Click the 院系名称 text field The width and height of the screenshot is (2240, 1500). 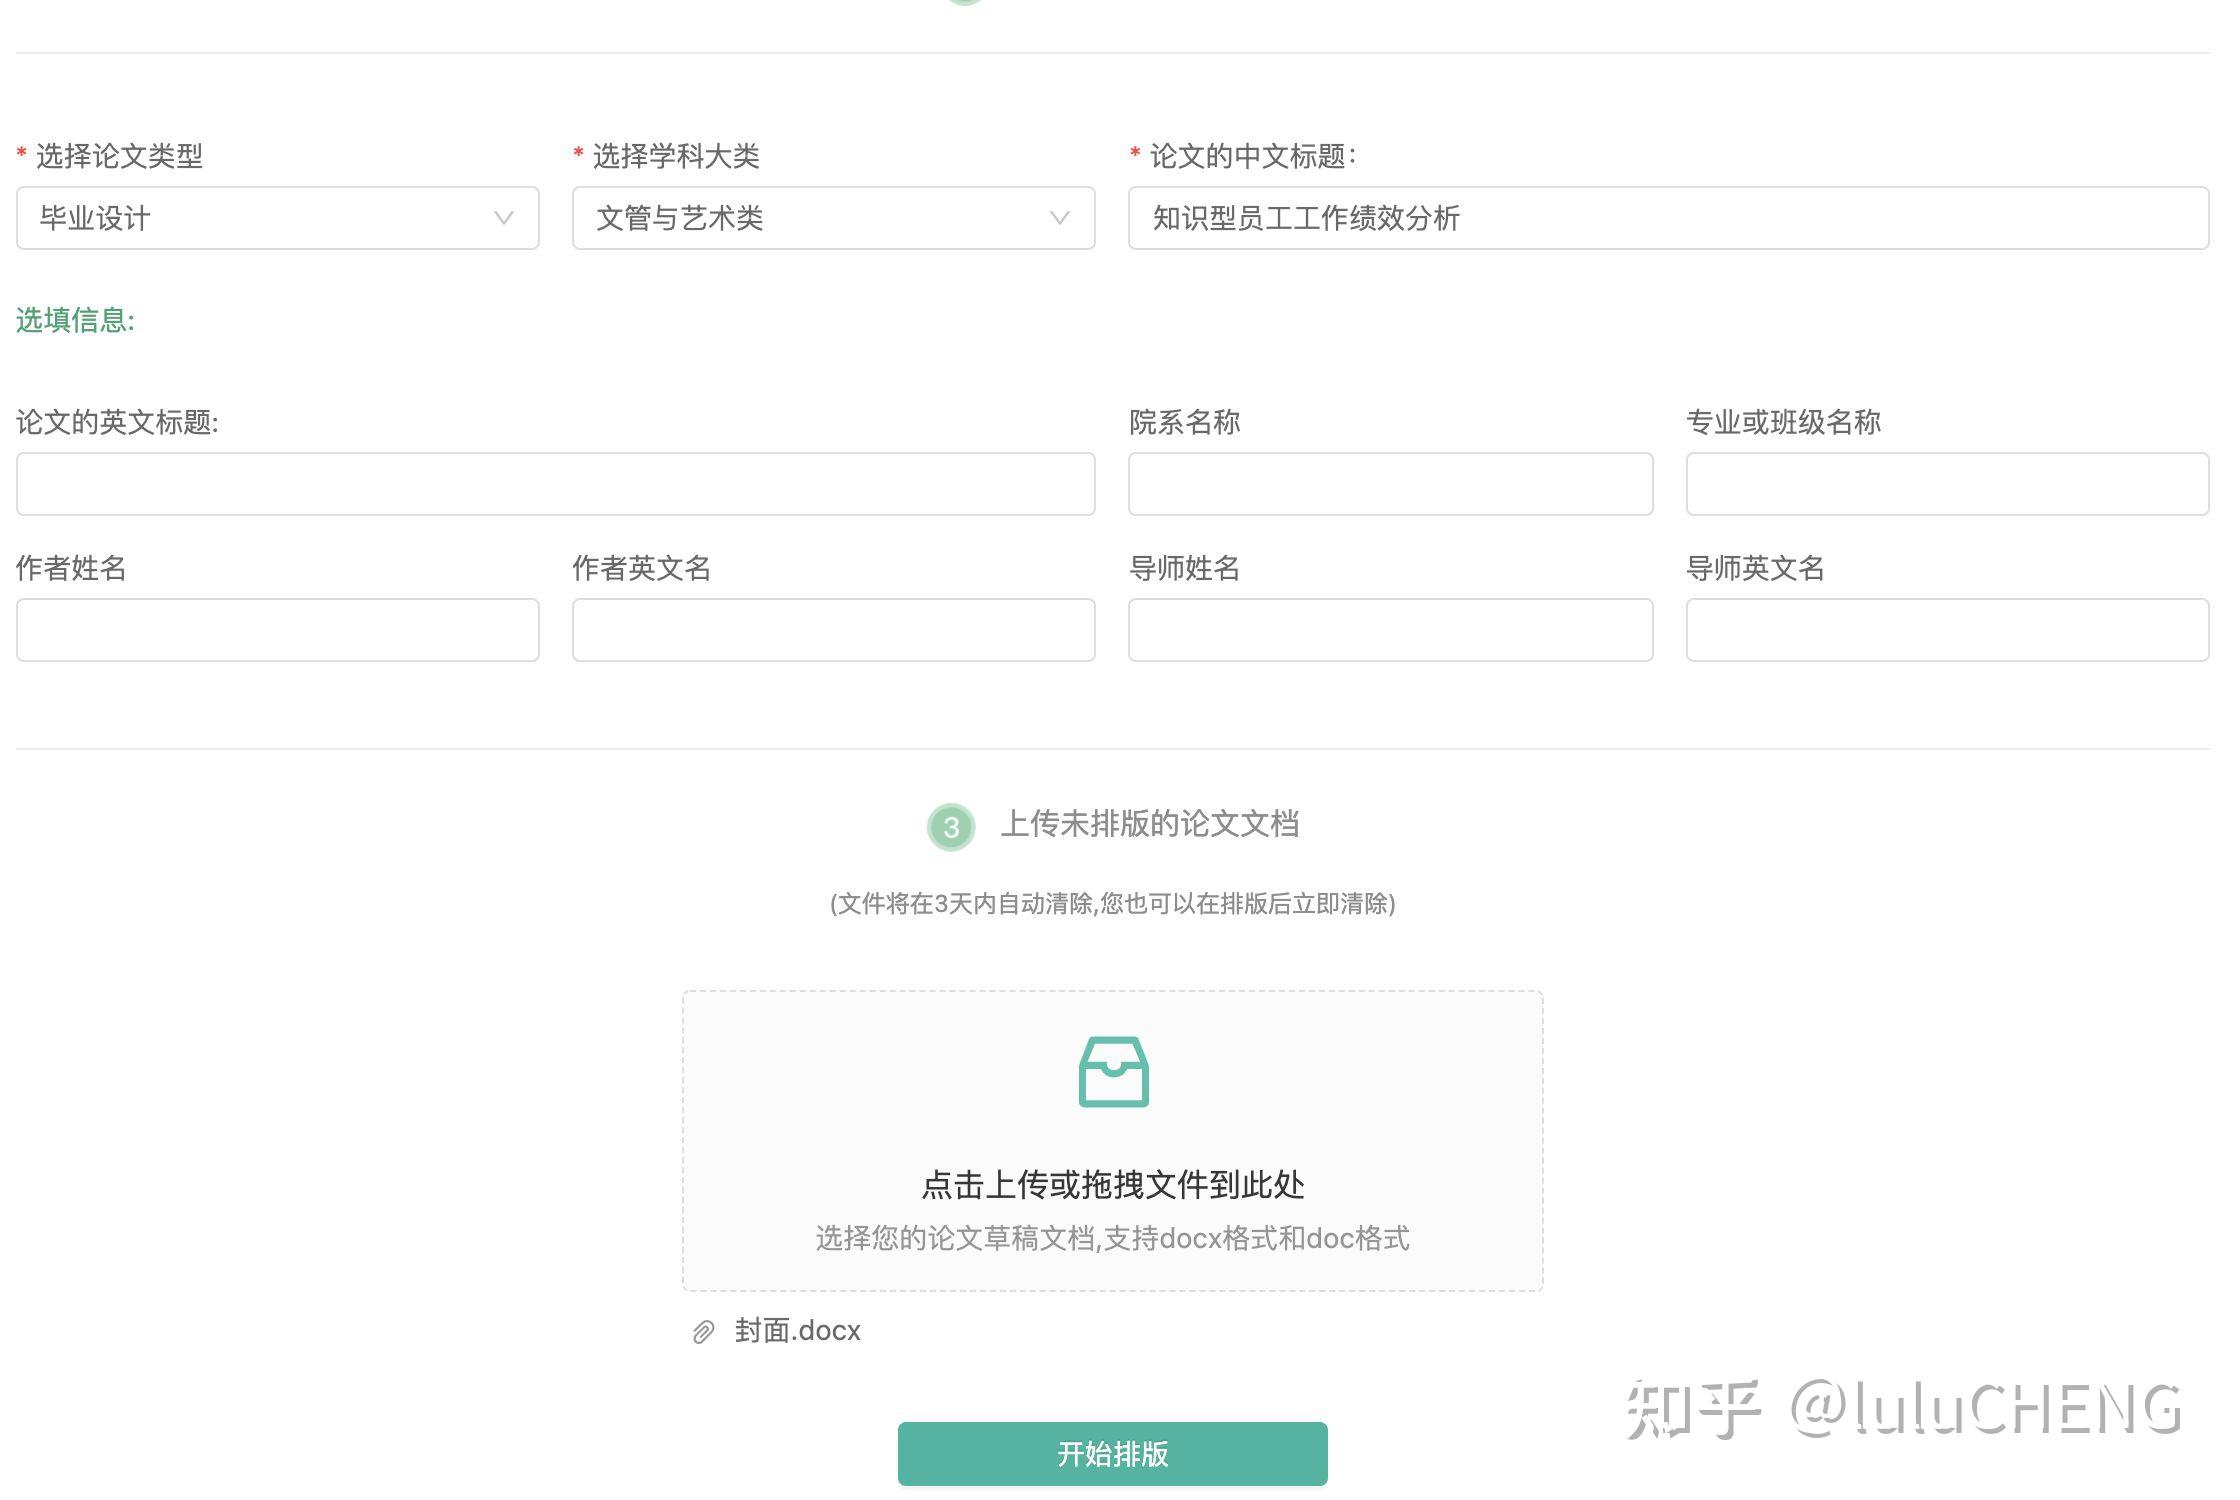(x=1390, y=484)
